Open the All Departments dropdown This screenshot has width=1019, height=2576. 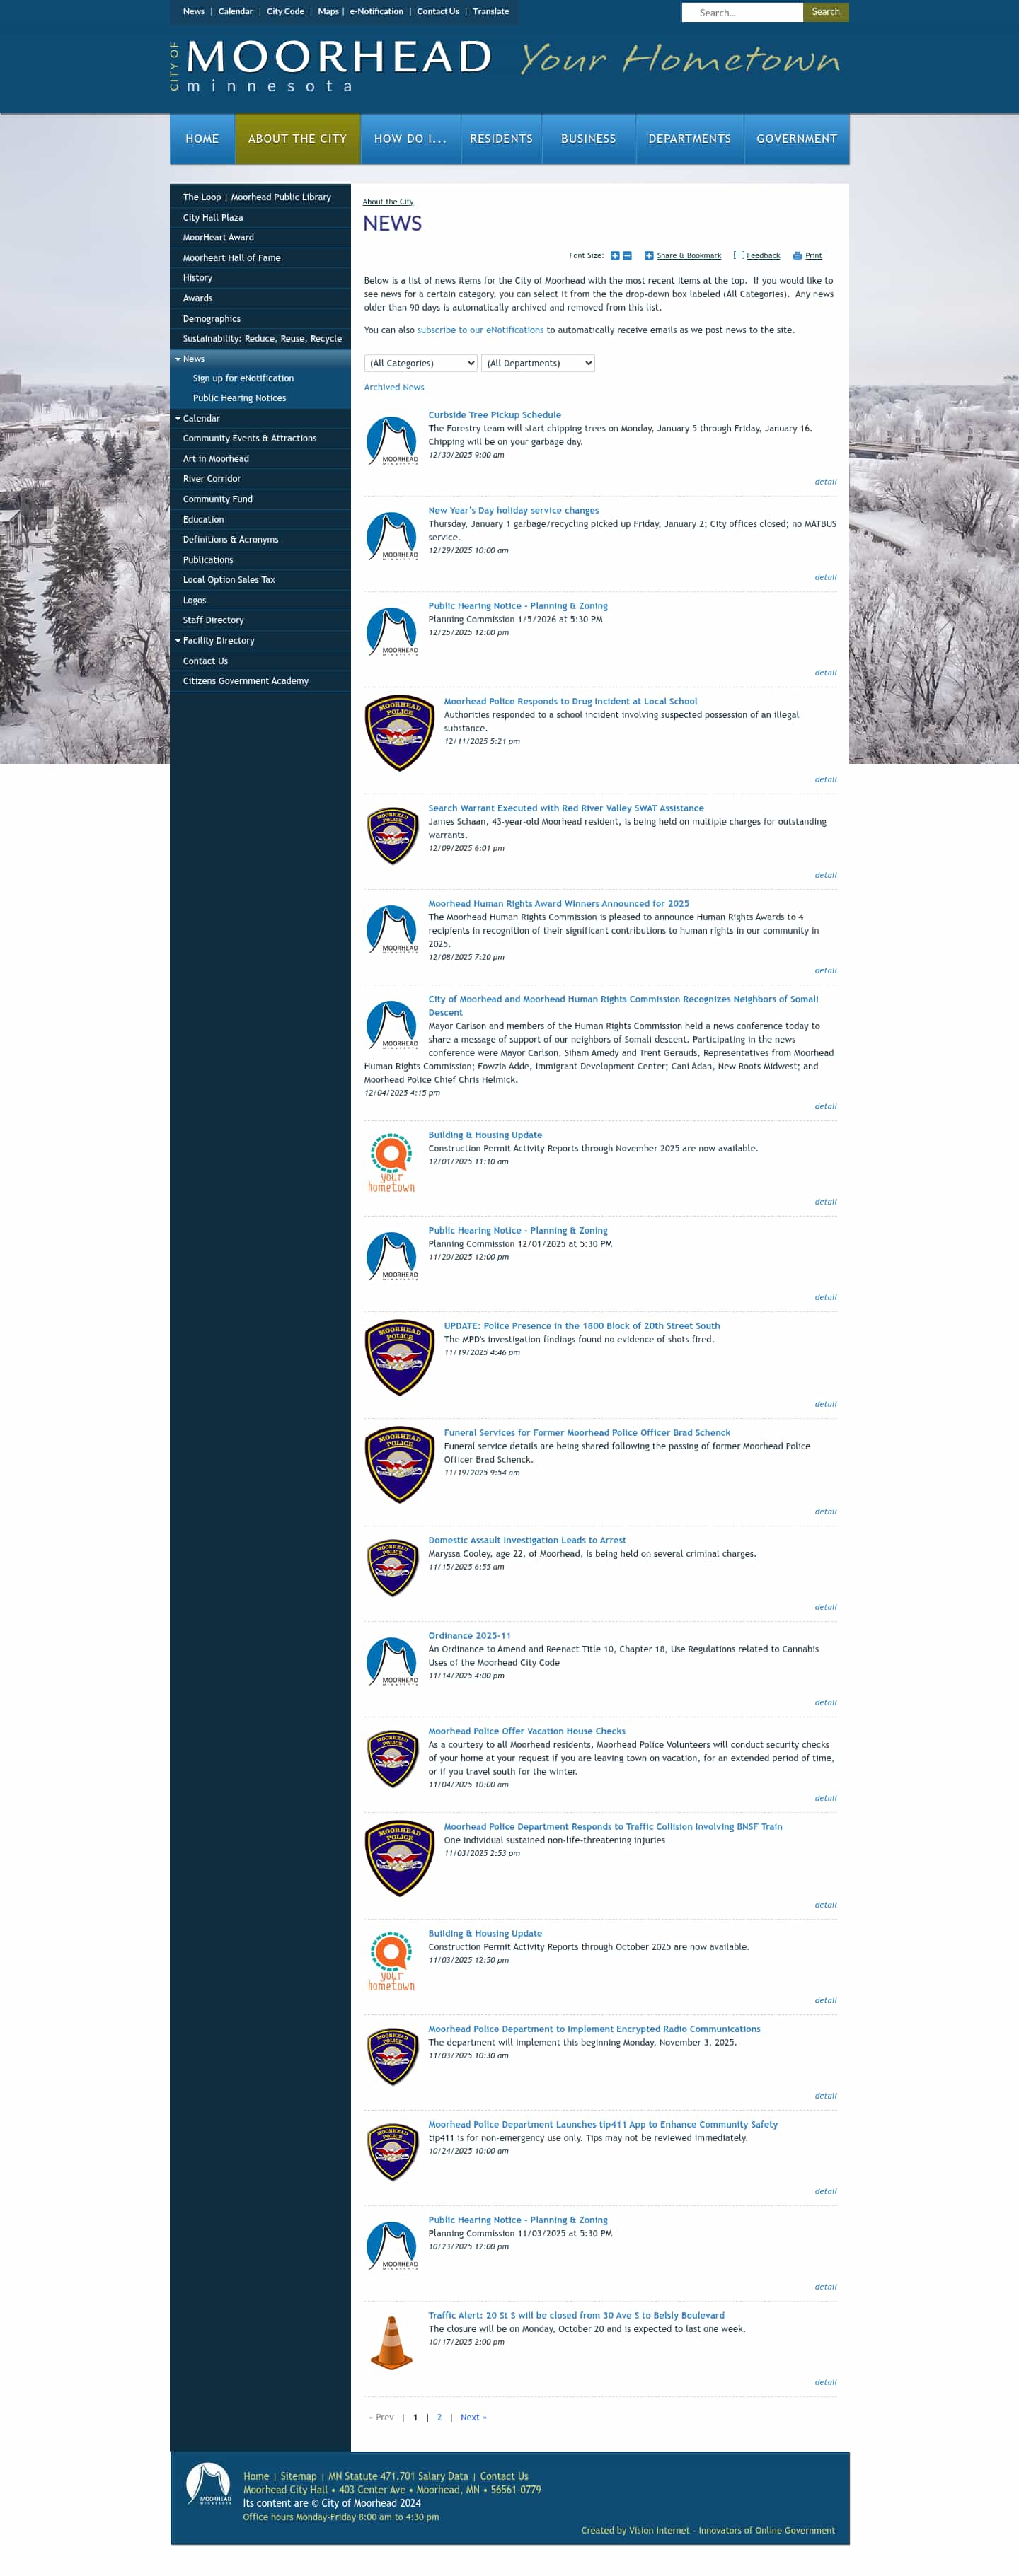[x=538, y=363]
